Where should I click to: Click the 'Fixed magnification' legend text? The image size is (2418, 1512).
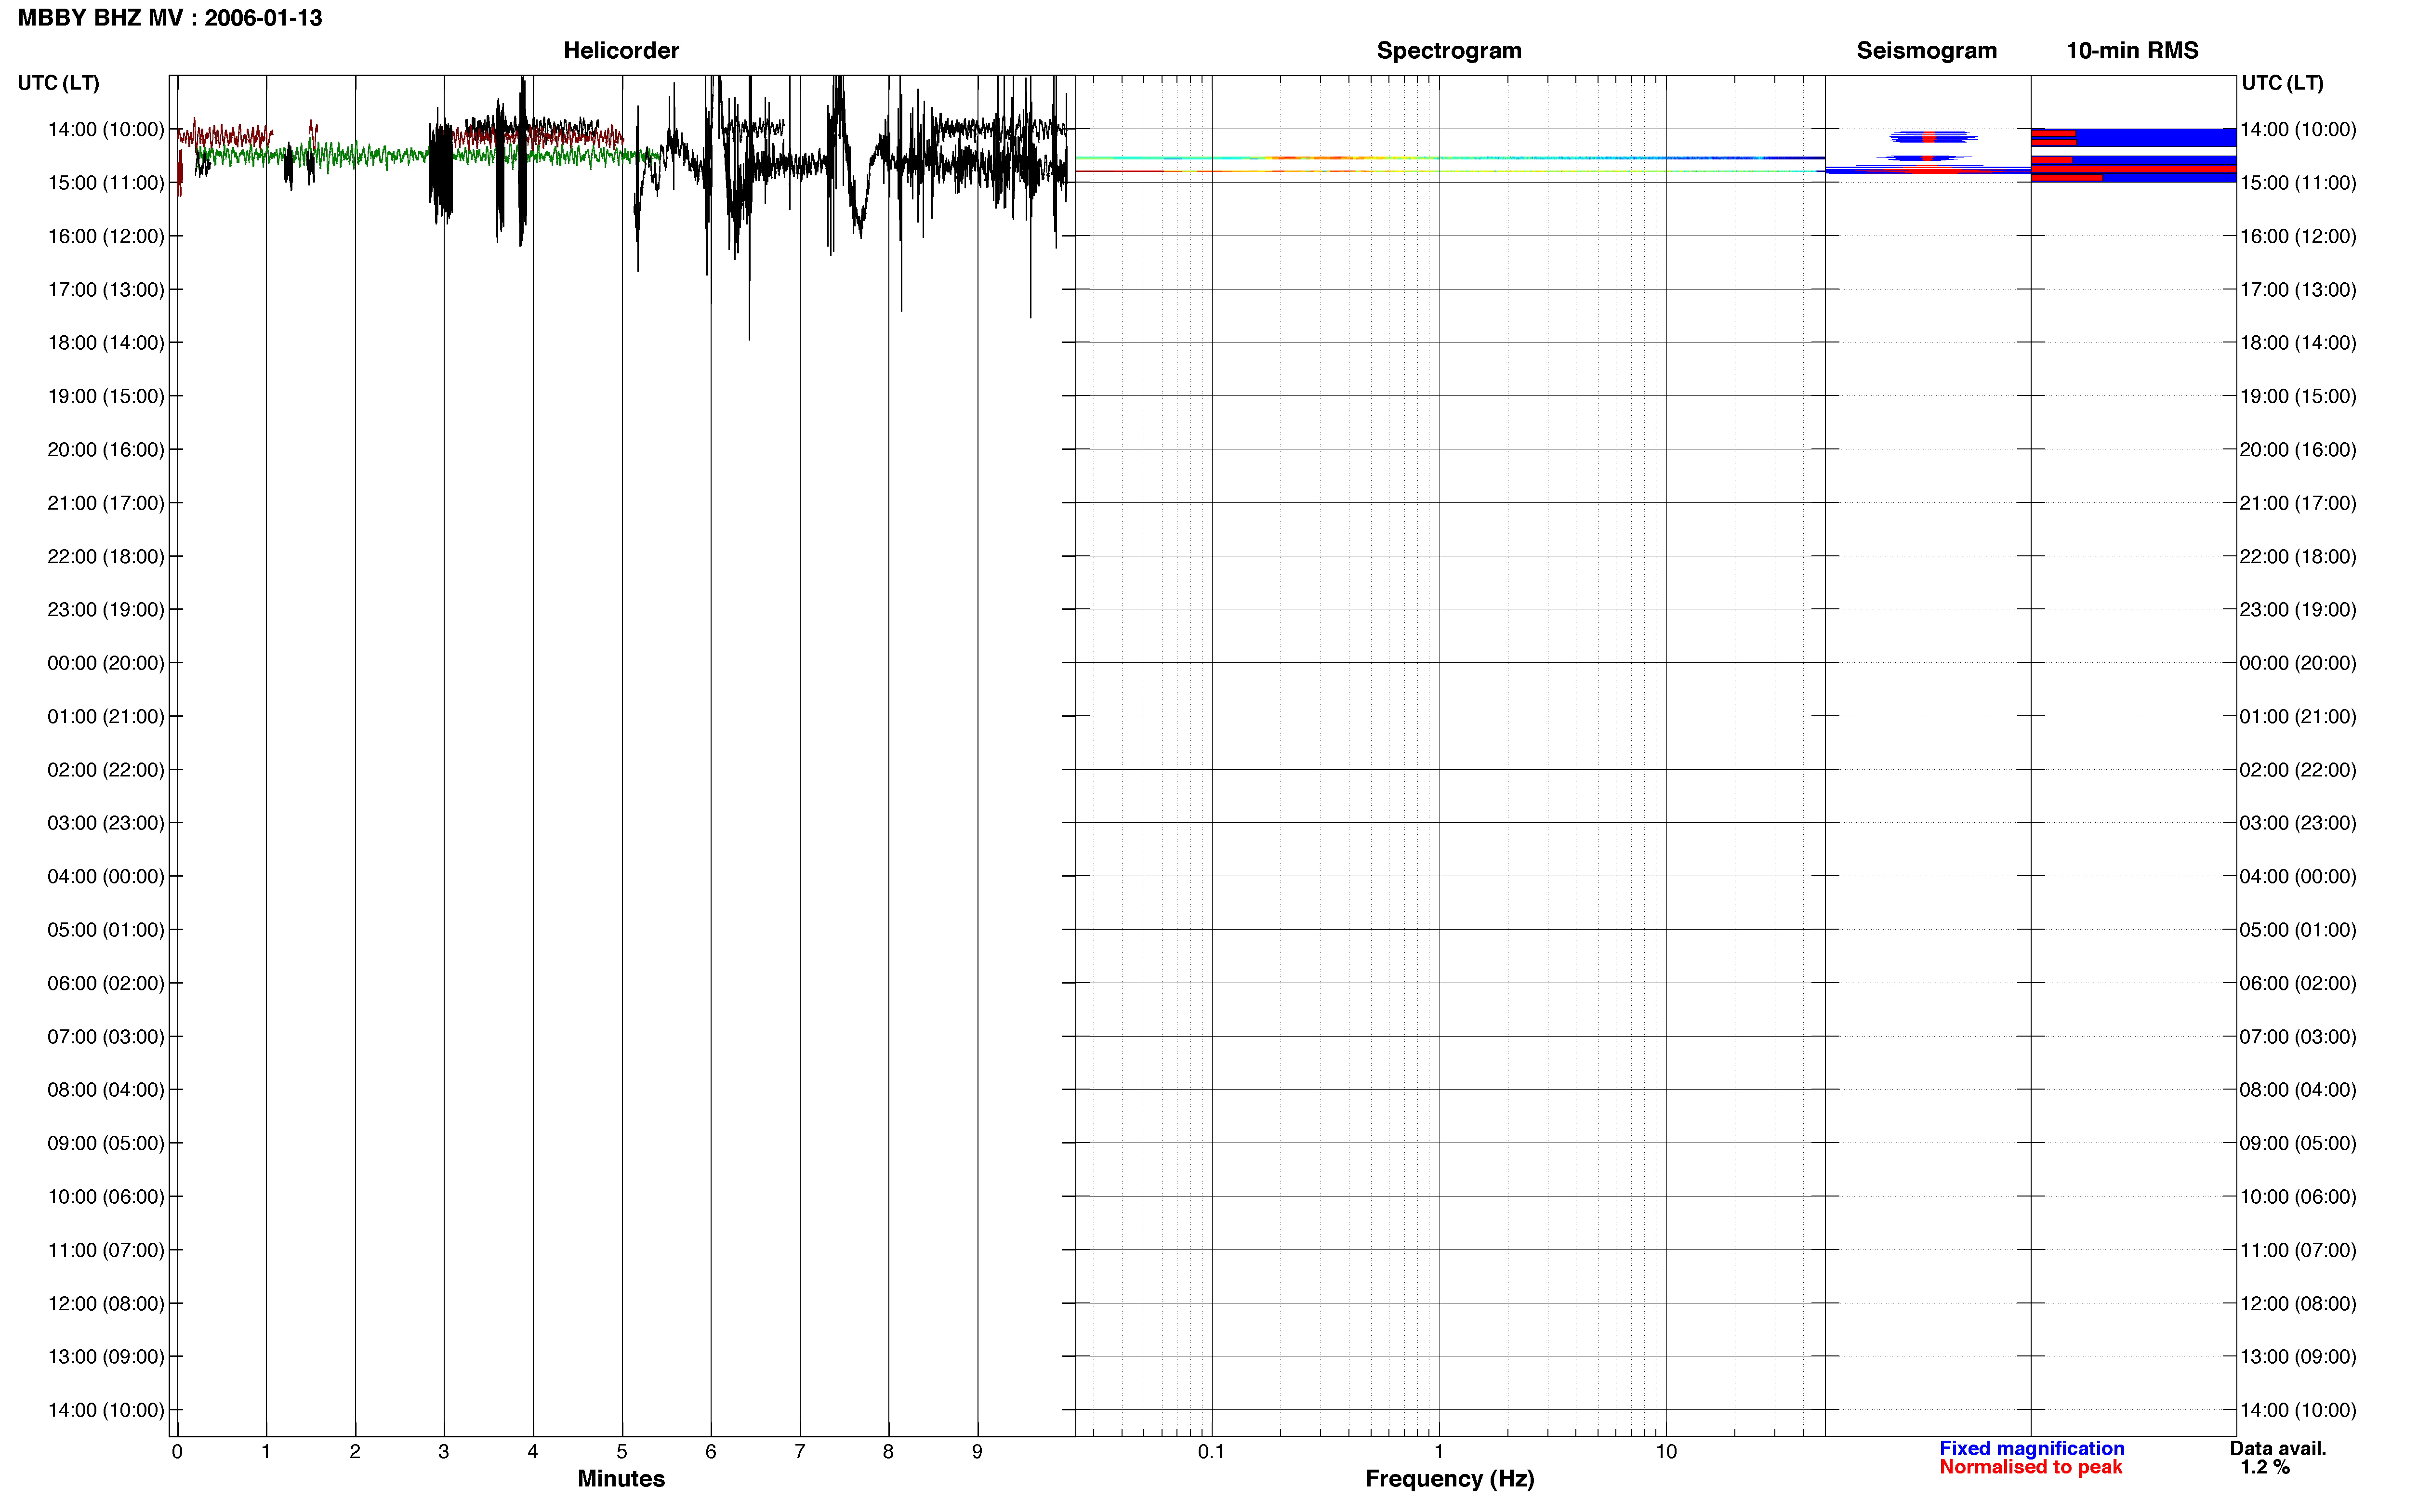pos(2032,1448)
